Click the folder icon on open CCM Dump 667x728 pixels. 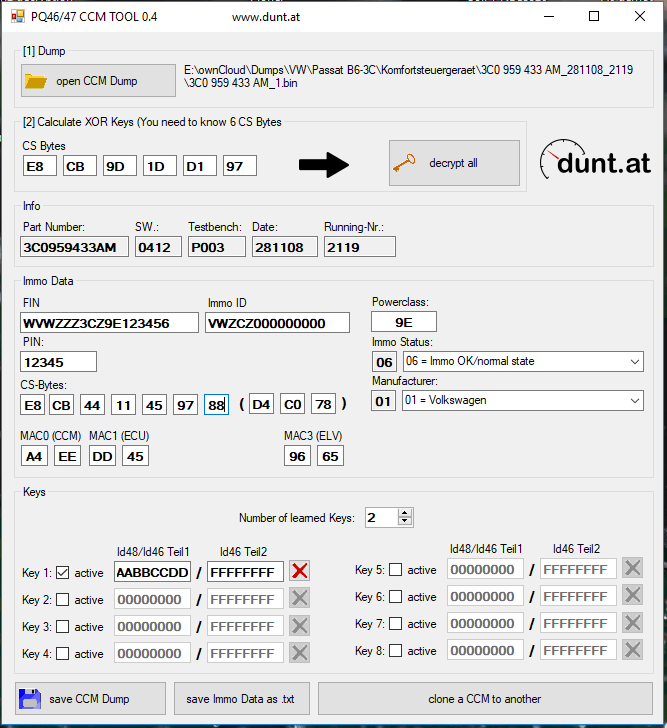tap(36, 81)
